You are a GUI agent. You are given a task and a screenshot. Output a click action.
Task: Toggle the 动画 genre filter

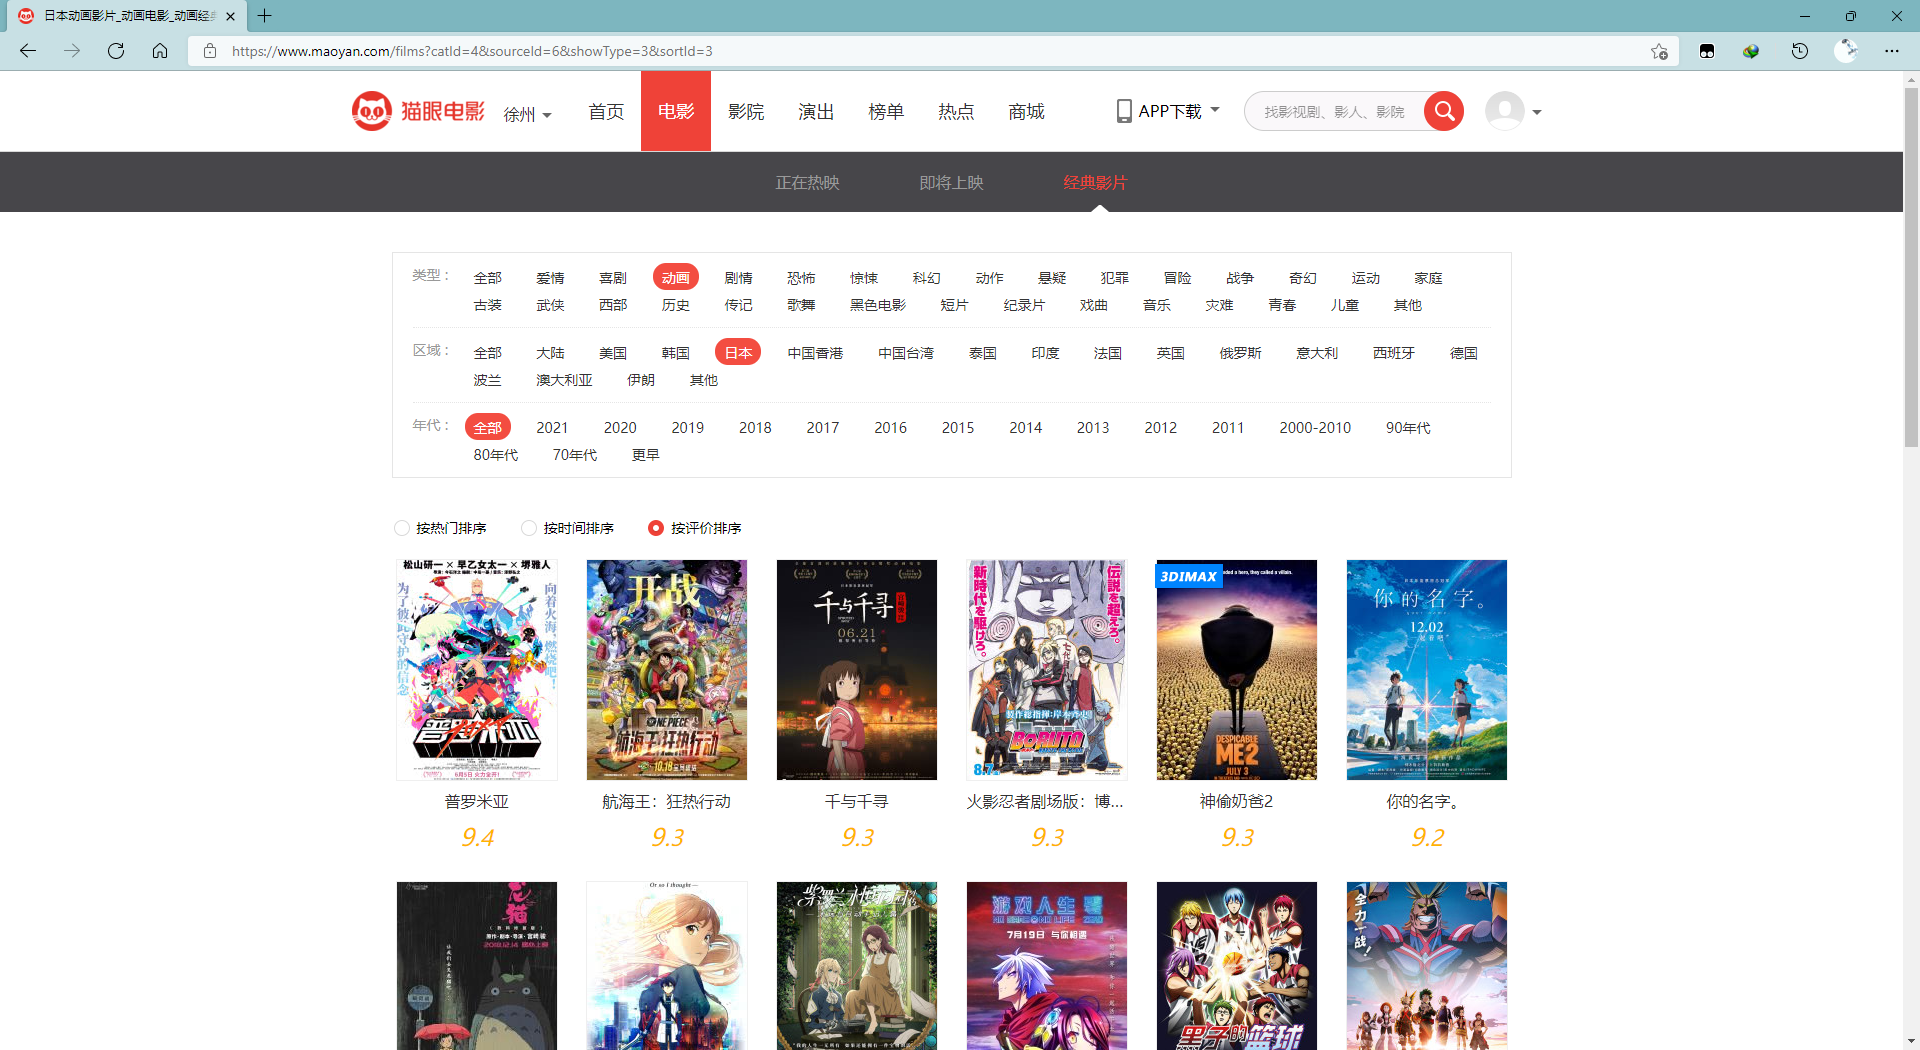click(675, 277)
